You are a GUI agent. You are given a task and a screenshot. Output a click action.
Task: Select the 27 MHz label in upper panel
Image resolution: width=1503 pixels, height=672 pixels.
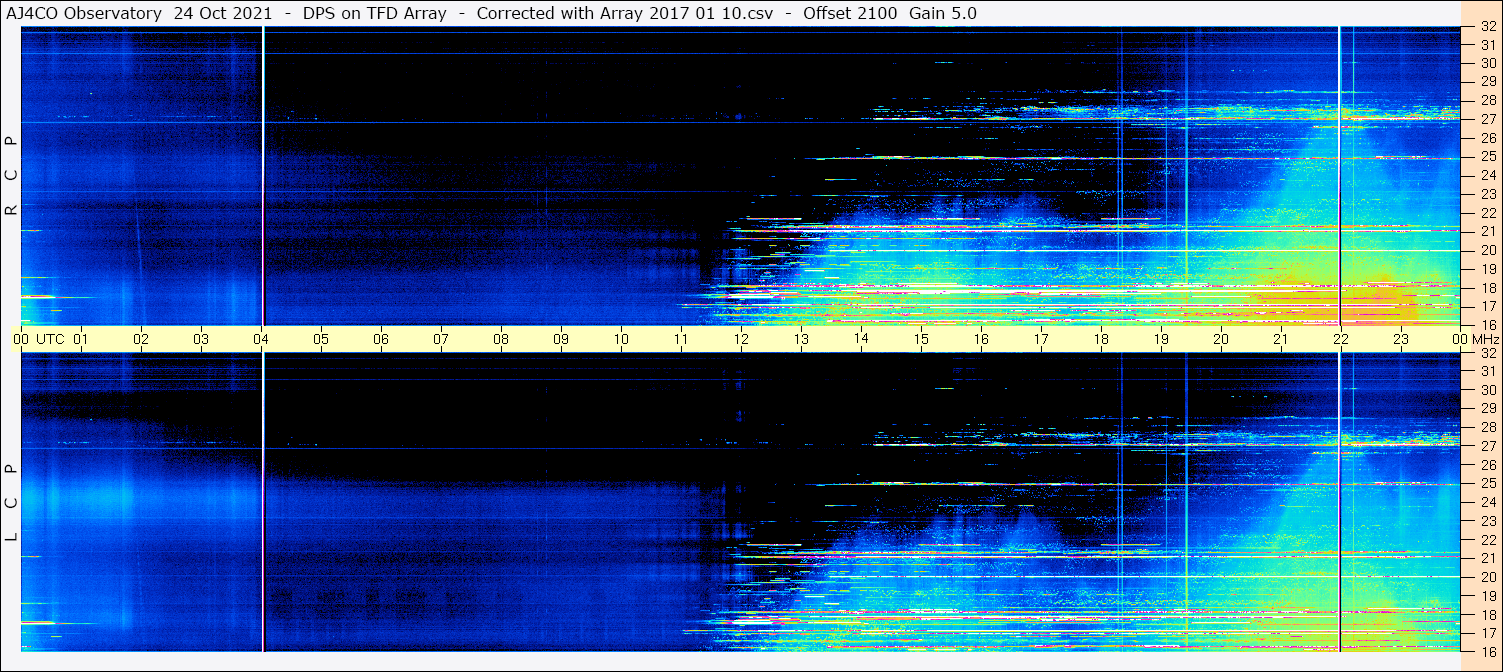point(1487,119)
